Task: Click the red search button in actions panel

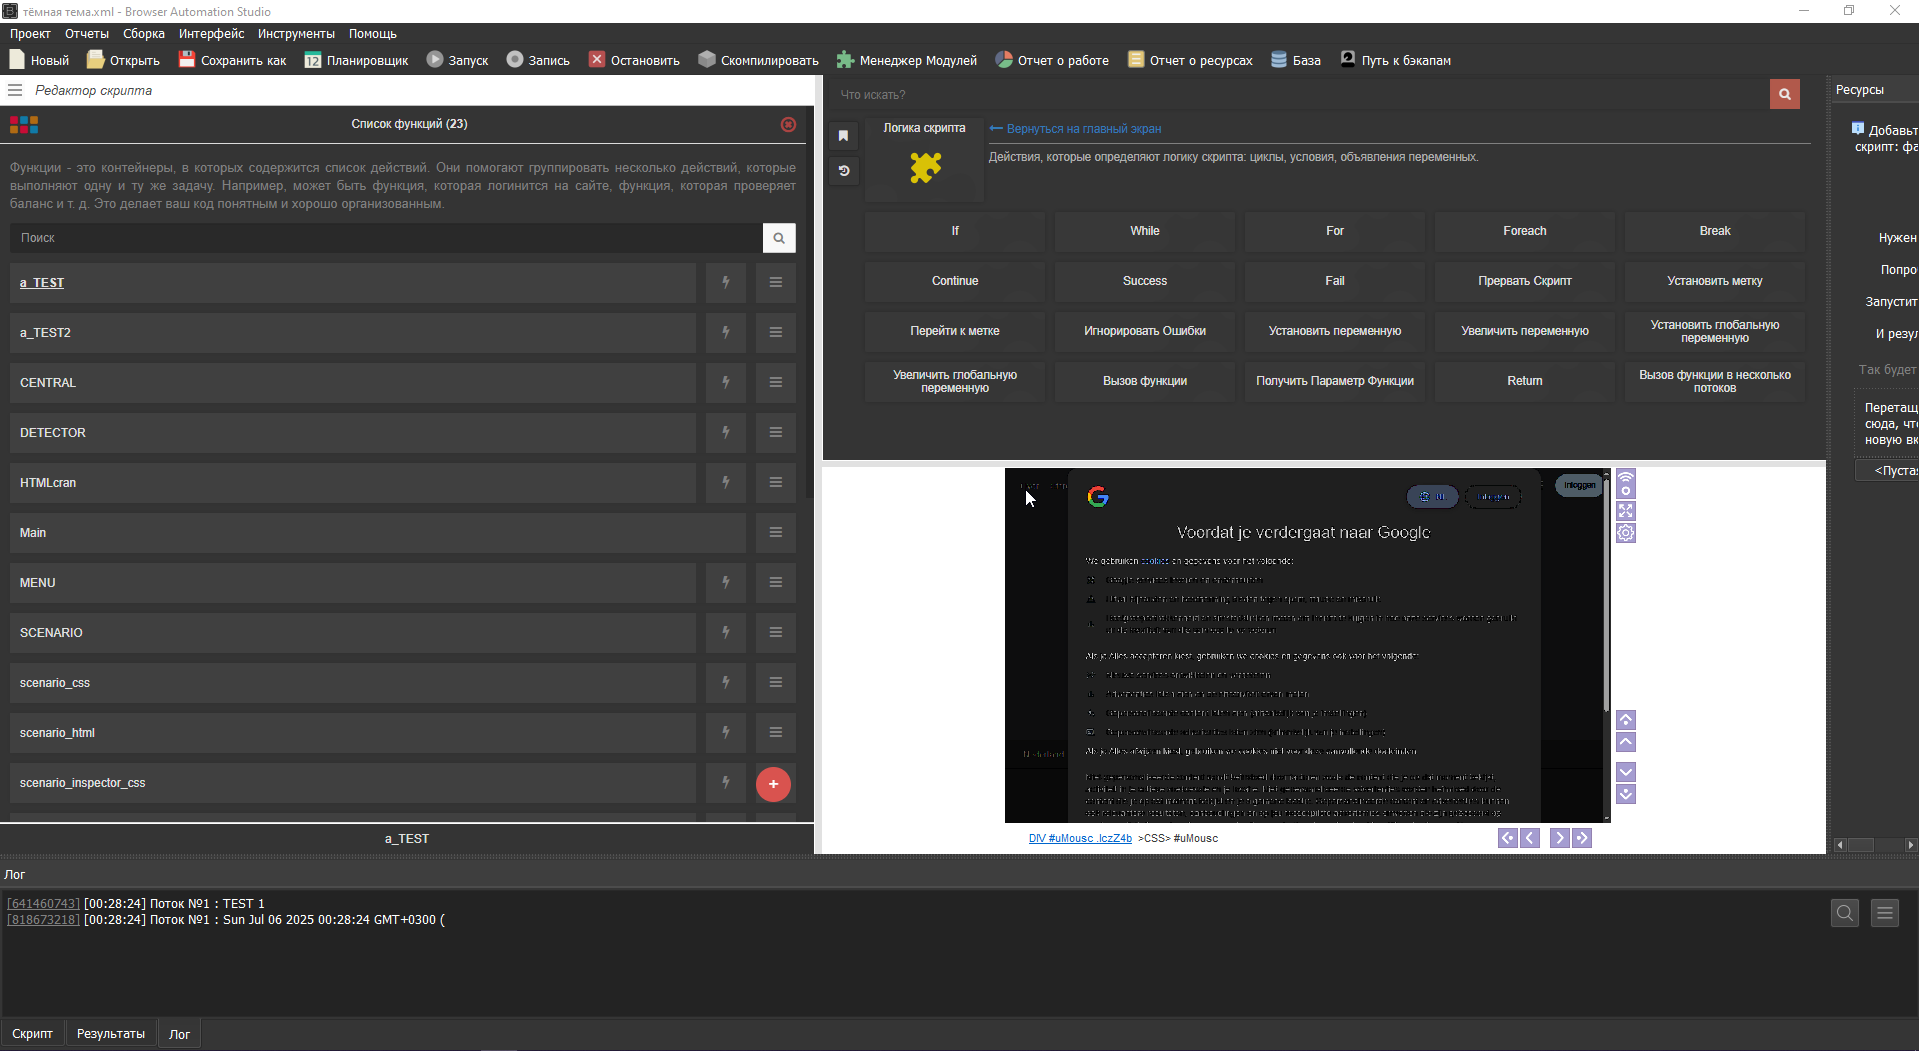Action: [x=1784, y=94]
